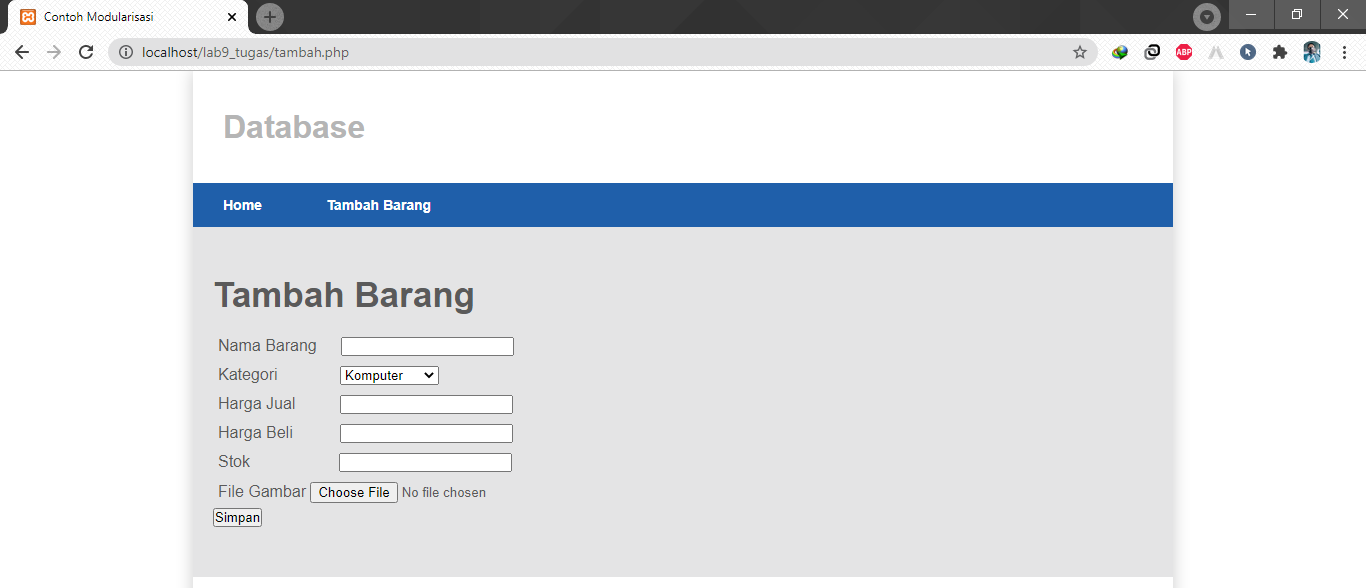Minimize the Chrome window
This screenshot has width=1366, height=588.
point(1251,14)
